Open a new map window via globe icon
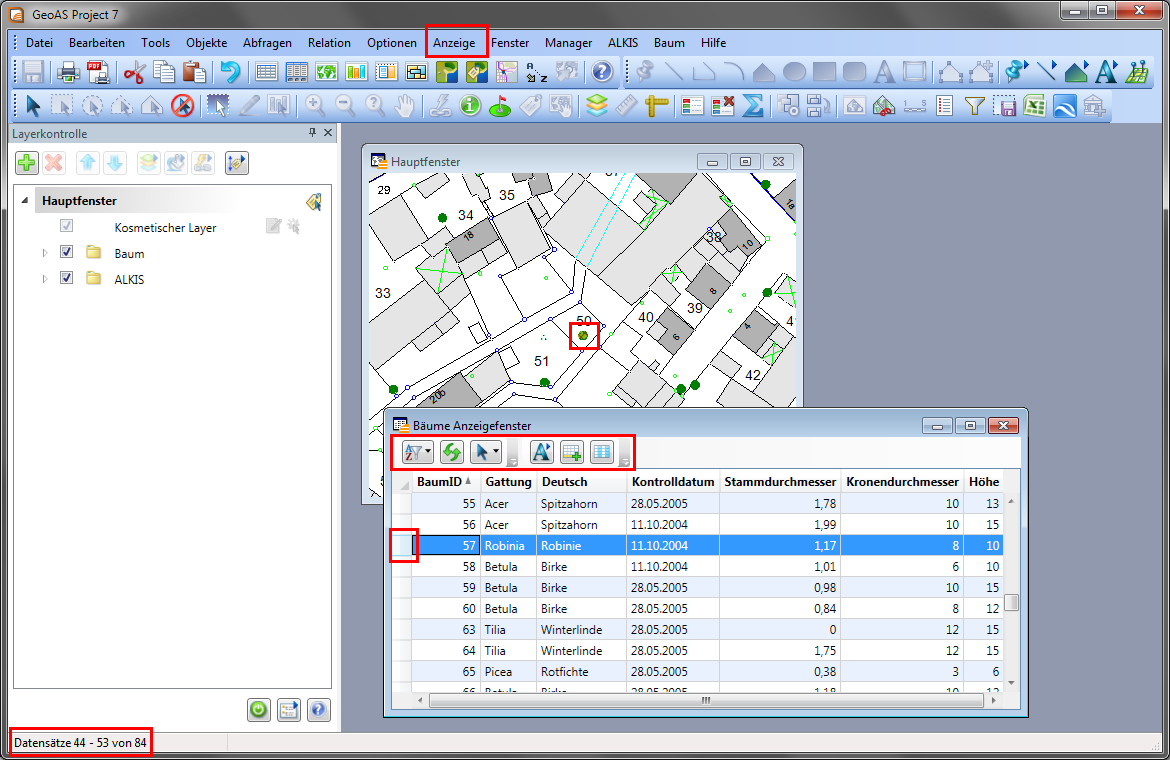1170x760 pixels. [326, 72]
